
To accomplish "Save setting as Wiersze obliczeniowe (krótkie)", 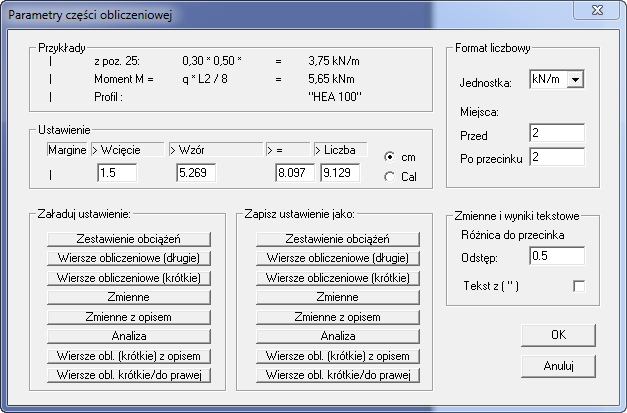I will click(x=337, y=277).
